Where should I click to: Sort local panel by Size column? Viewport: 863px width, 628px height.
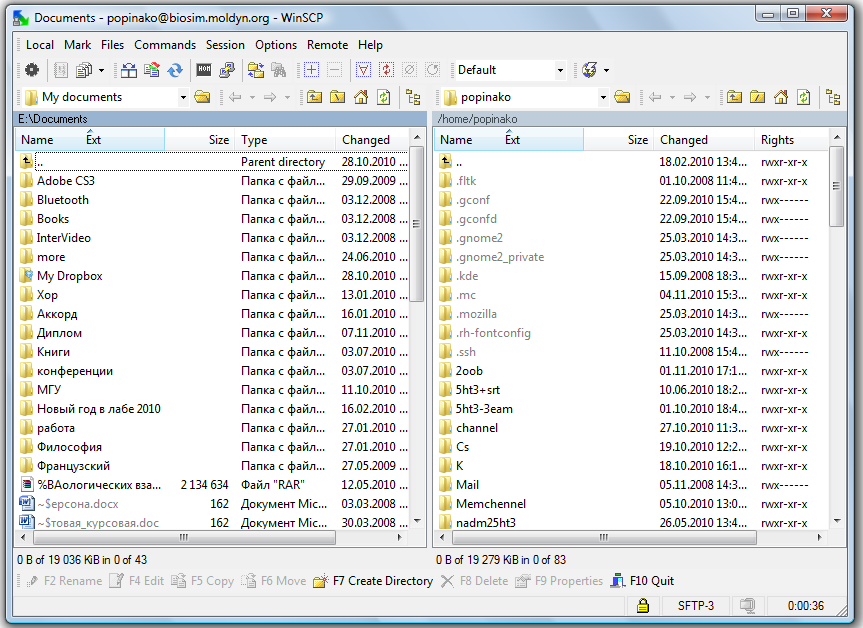[200, 140]
